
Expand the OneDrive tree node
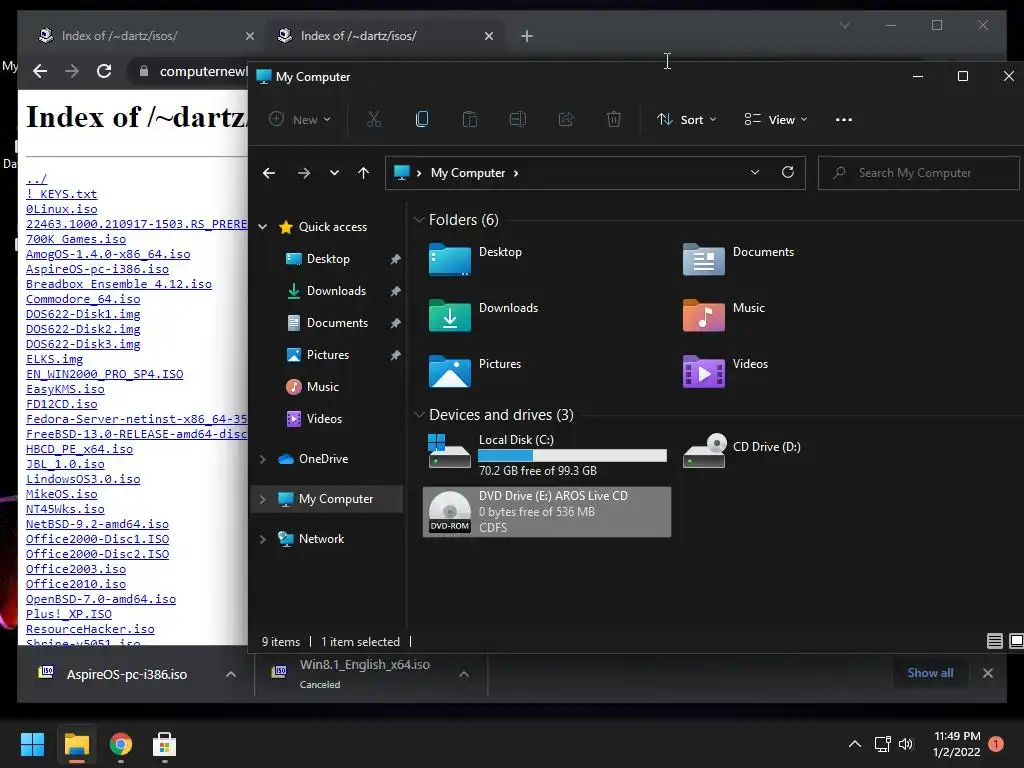click(x=263, y=459)
